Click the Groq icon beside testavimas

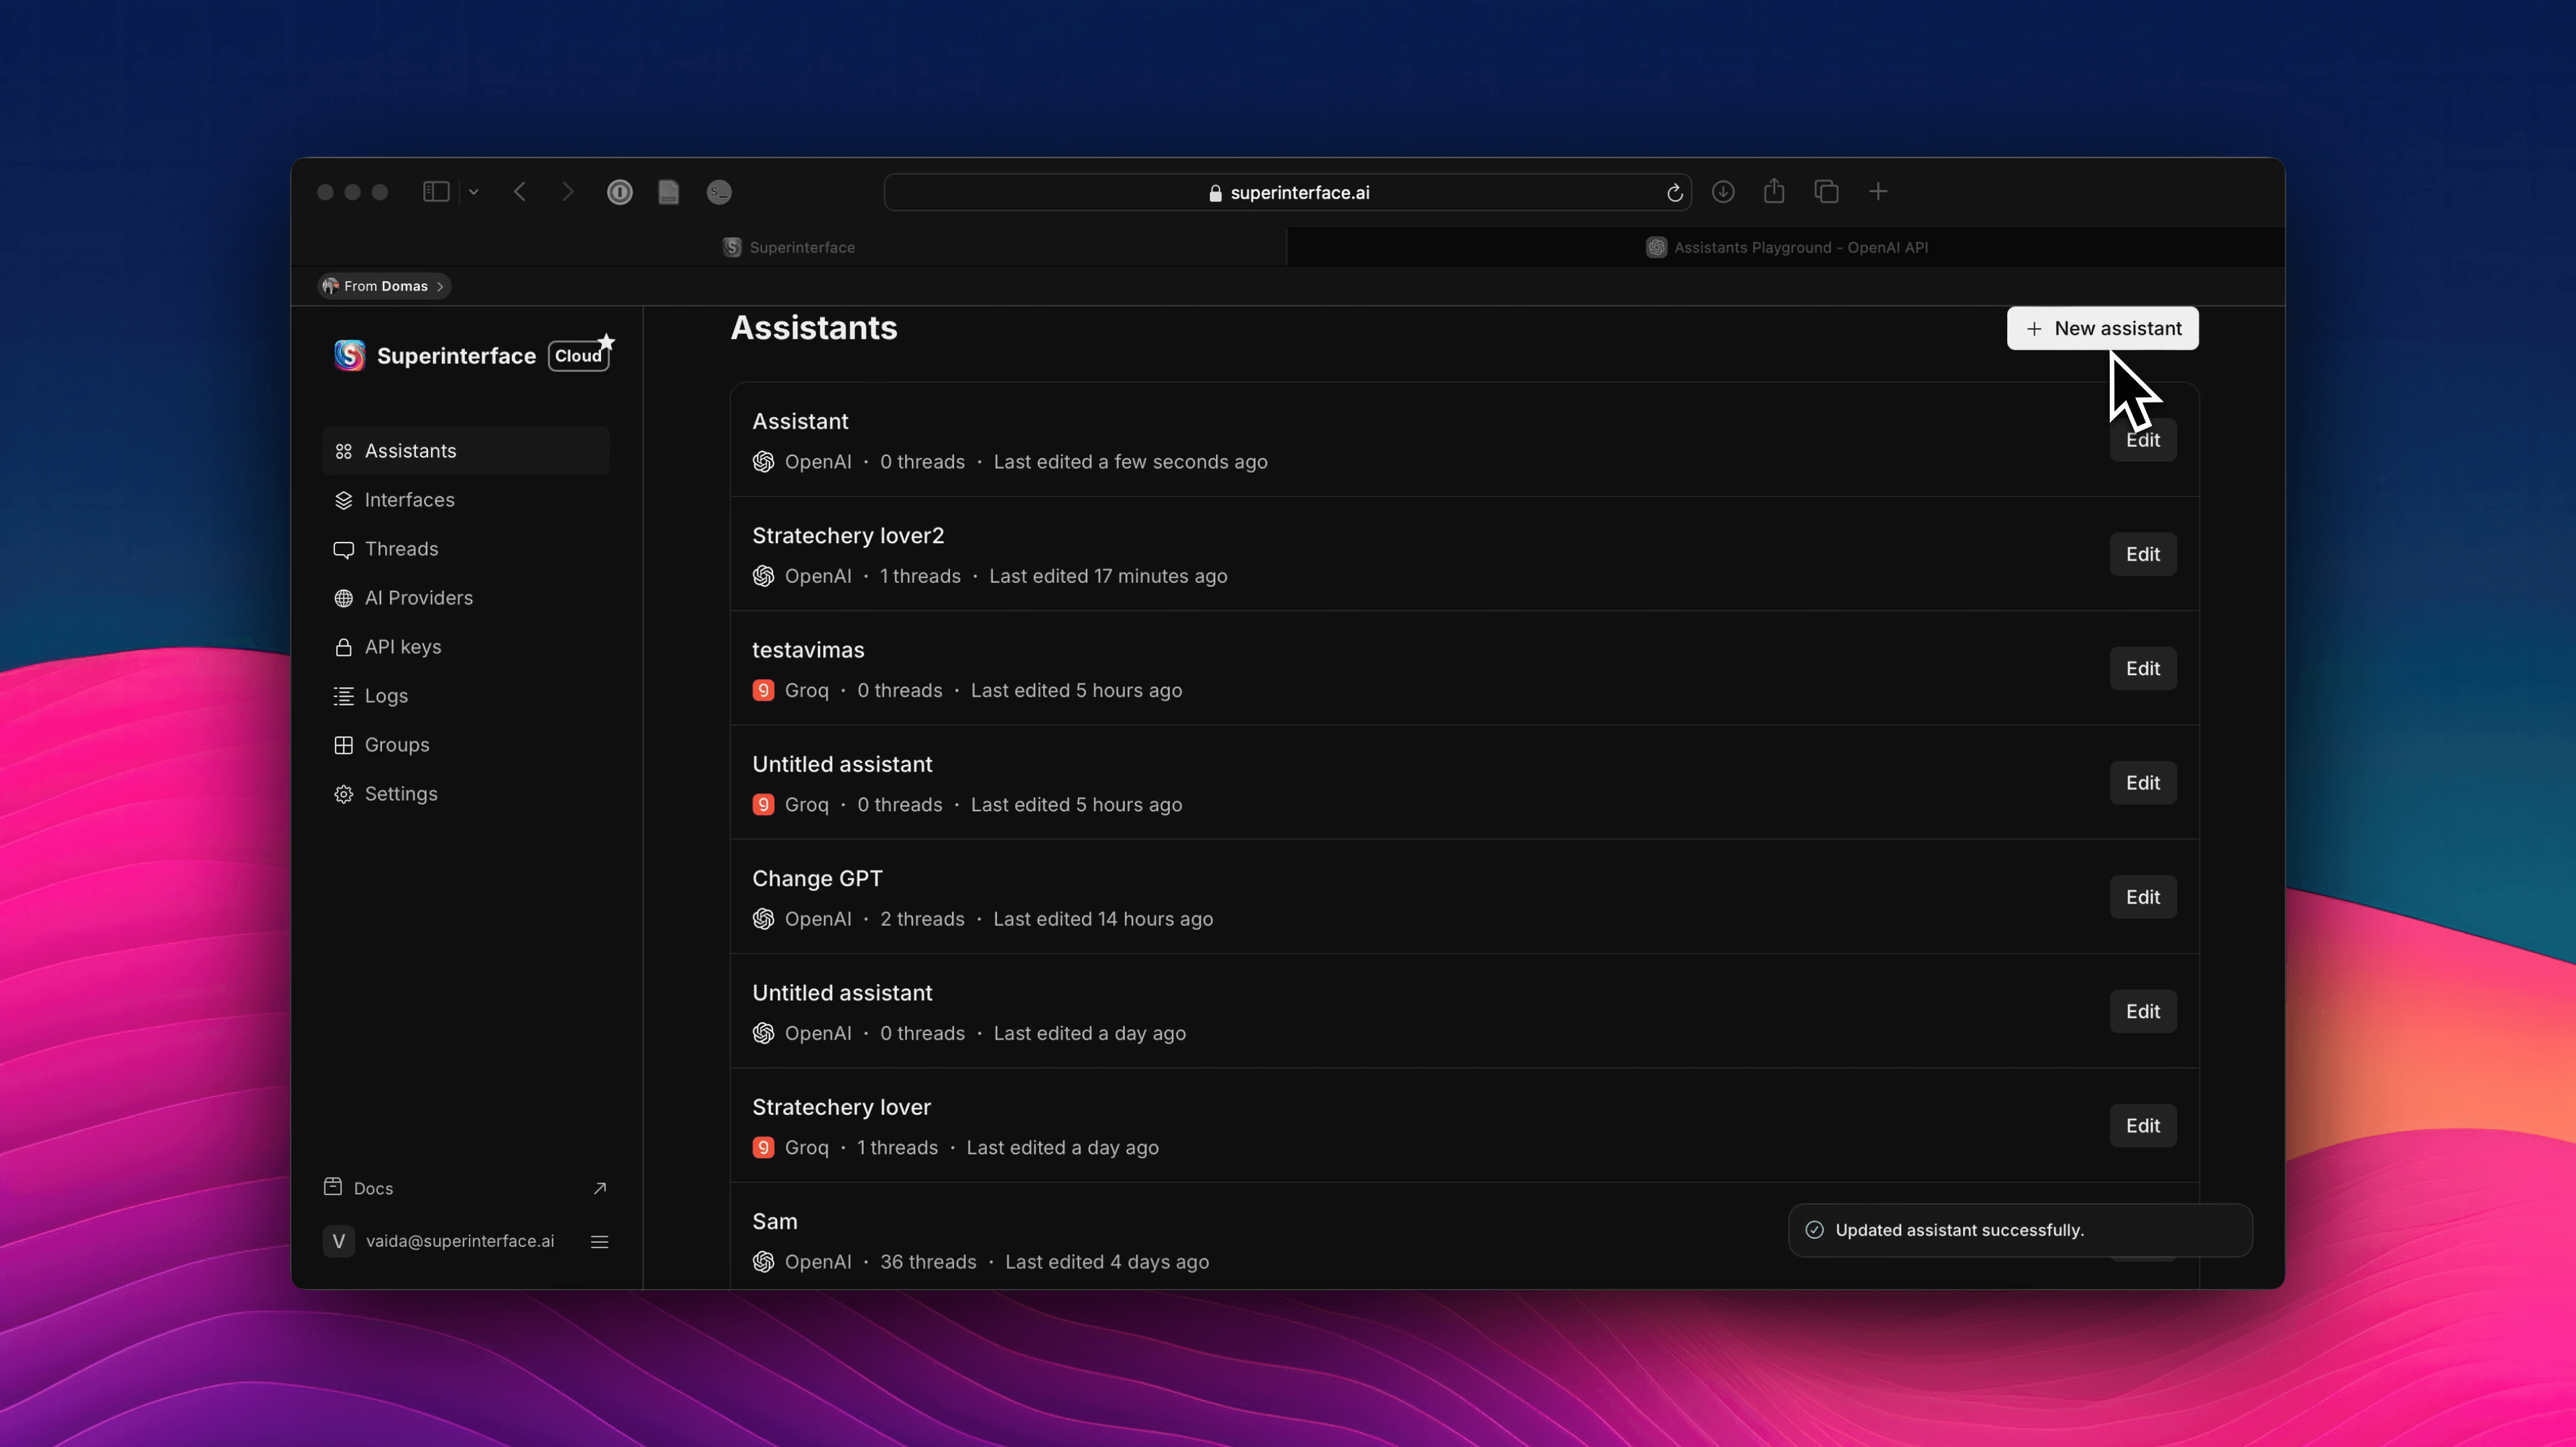coord(763,690)
